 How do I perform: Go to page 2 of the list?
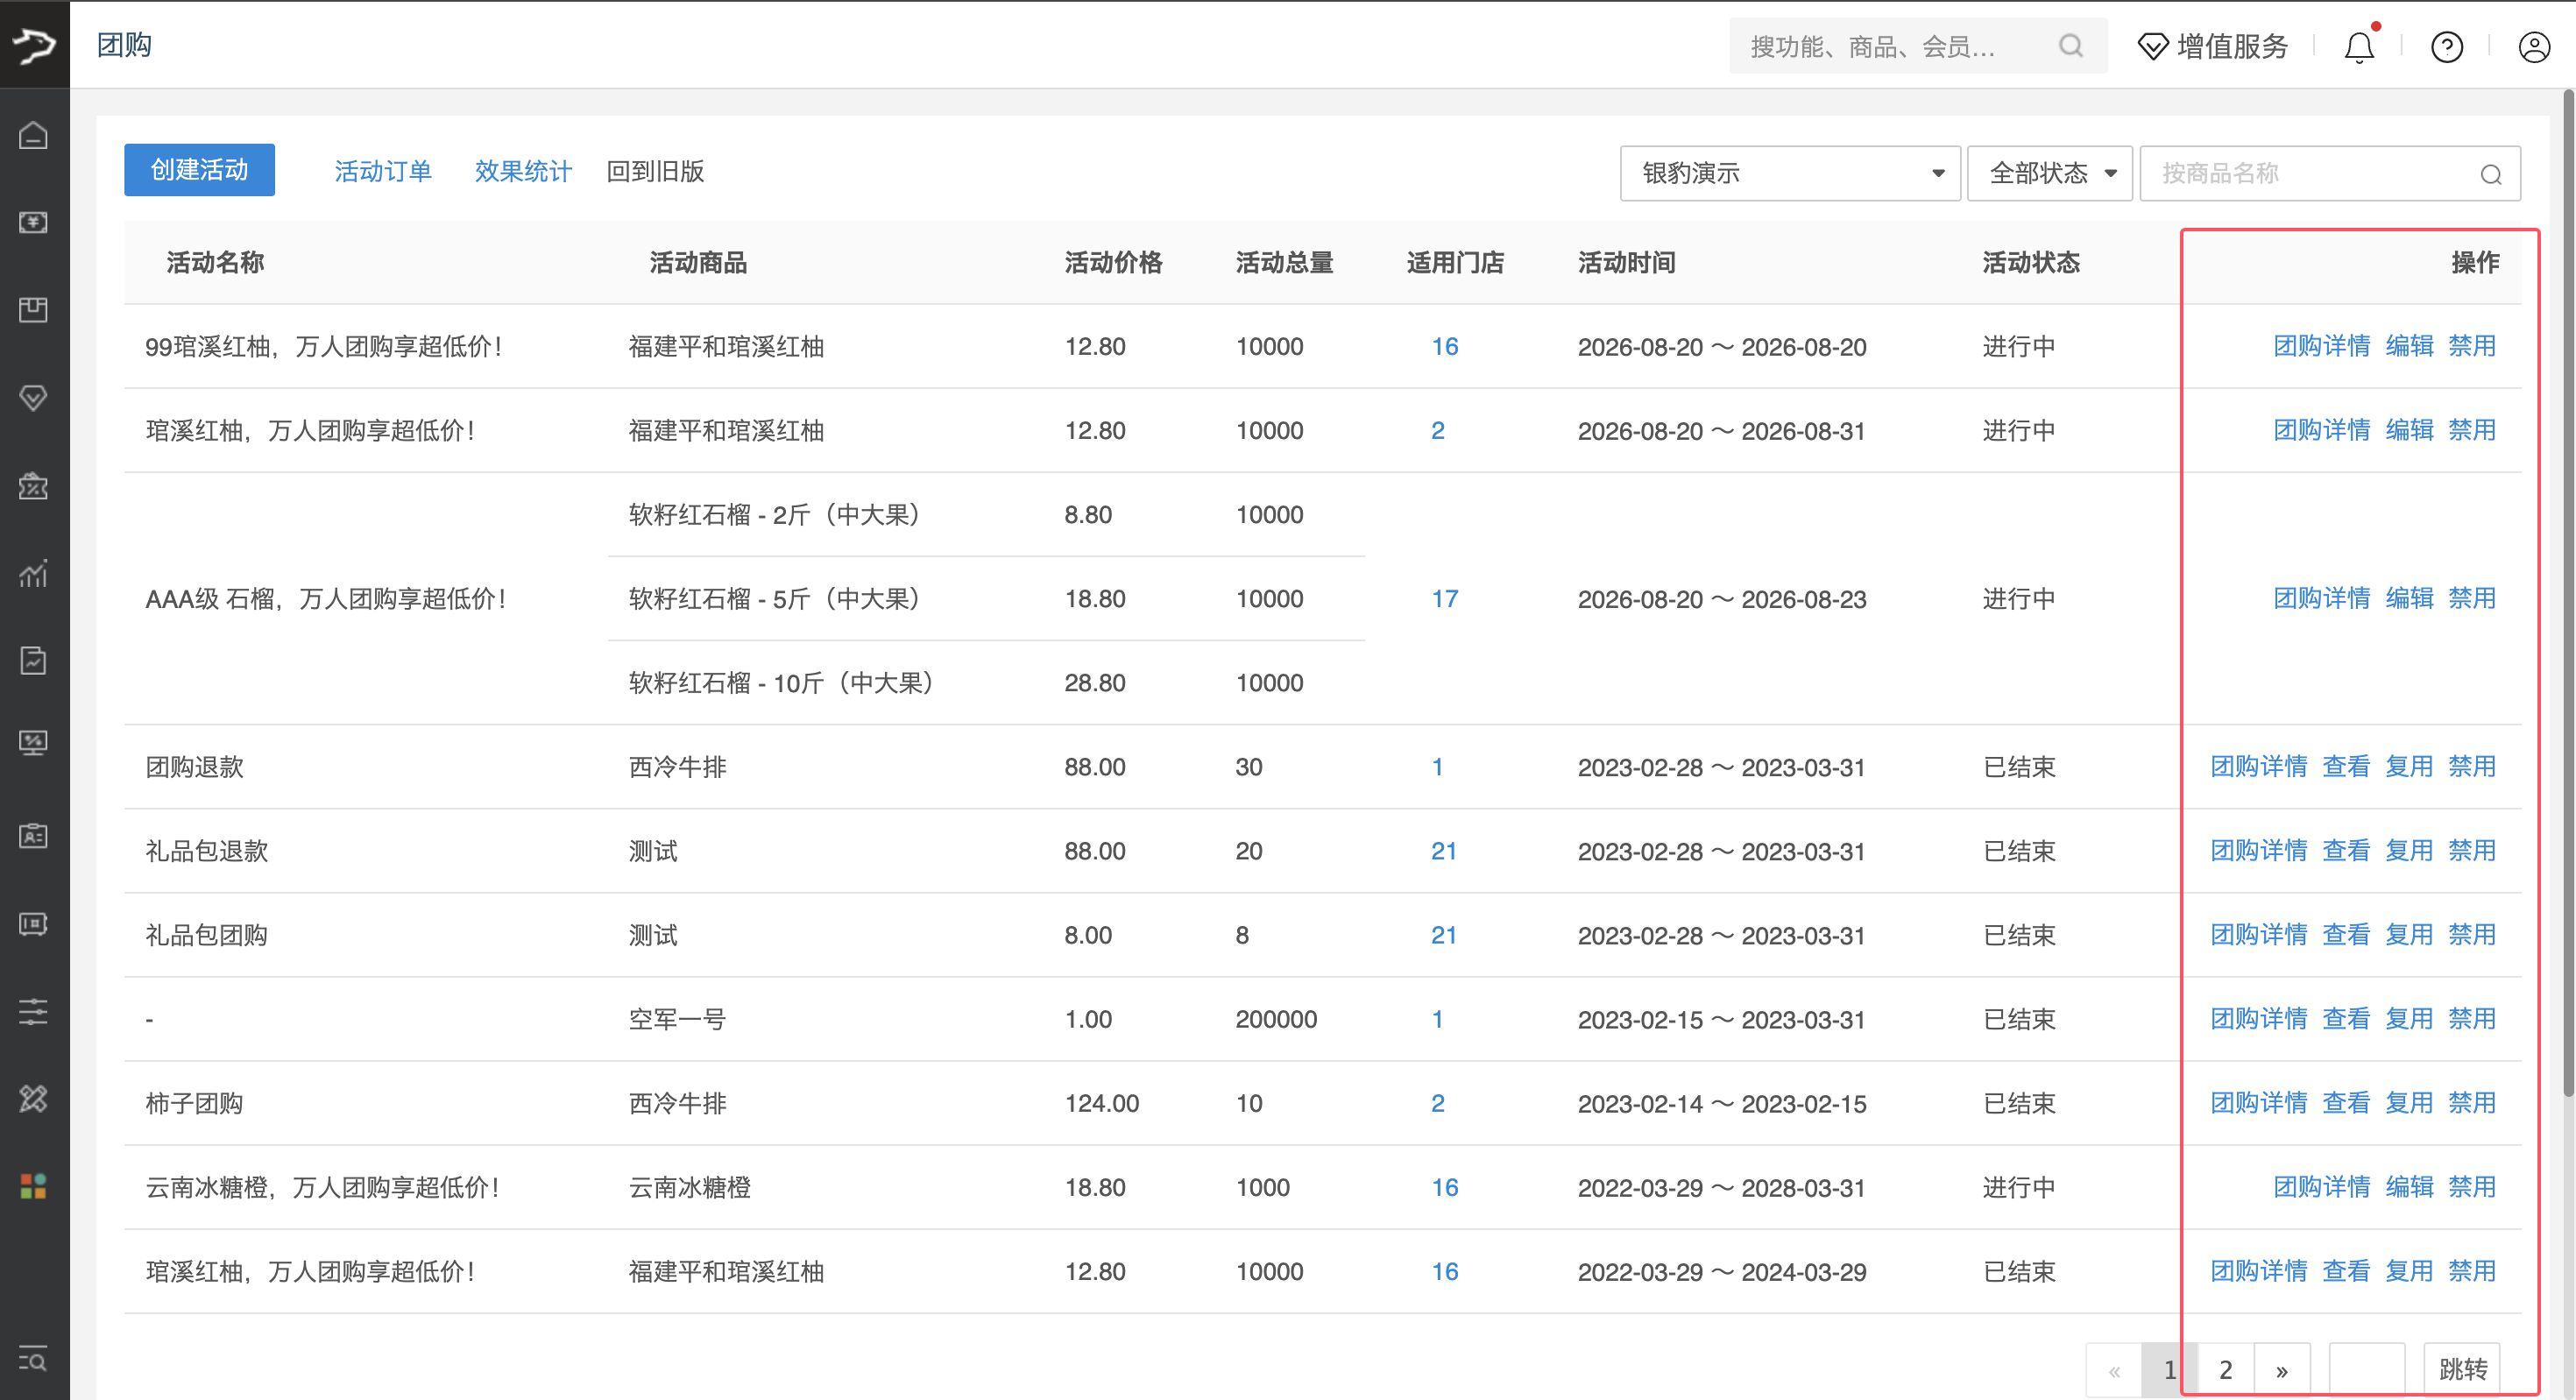[2225, 1370]
